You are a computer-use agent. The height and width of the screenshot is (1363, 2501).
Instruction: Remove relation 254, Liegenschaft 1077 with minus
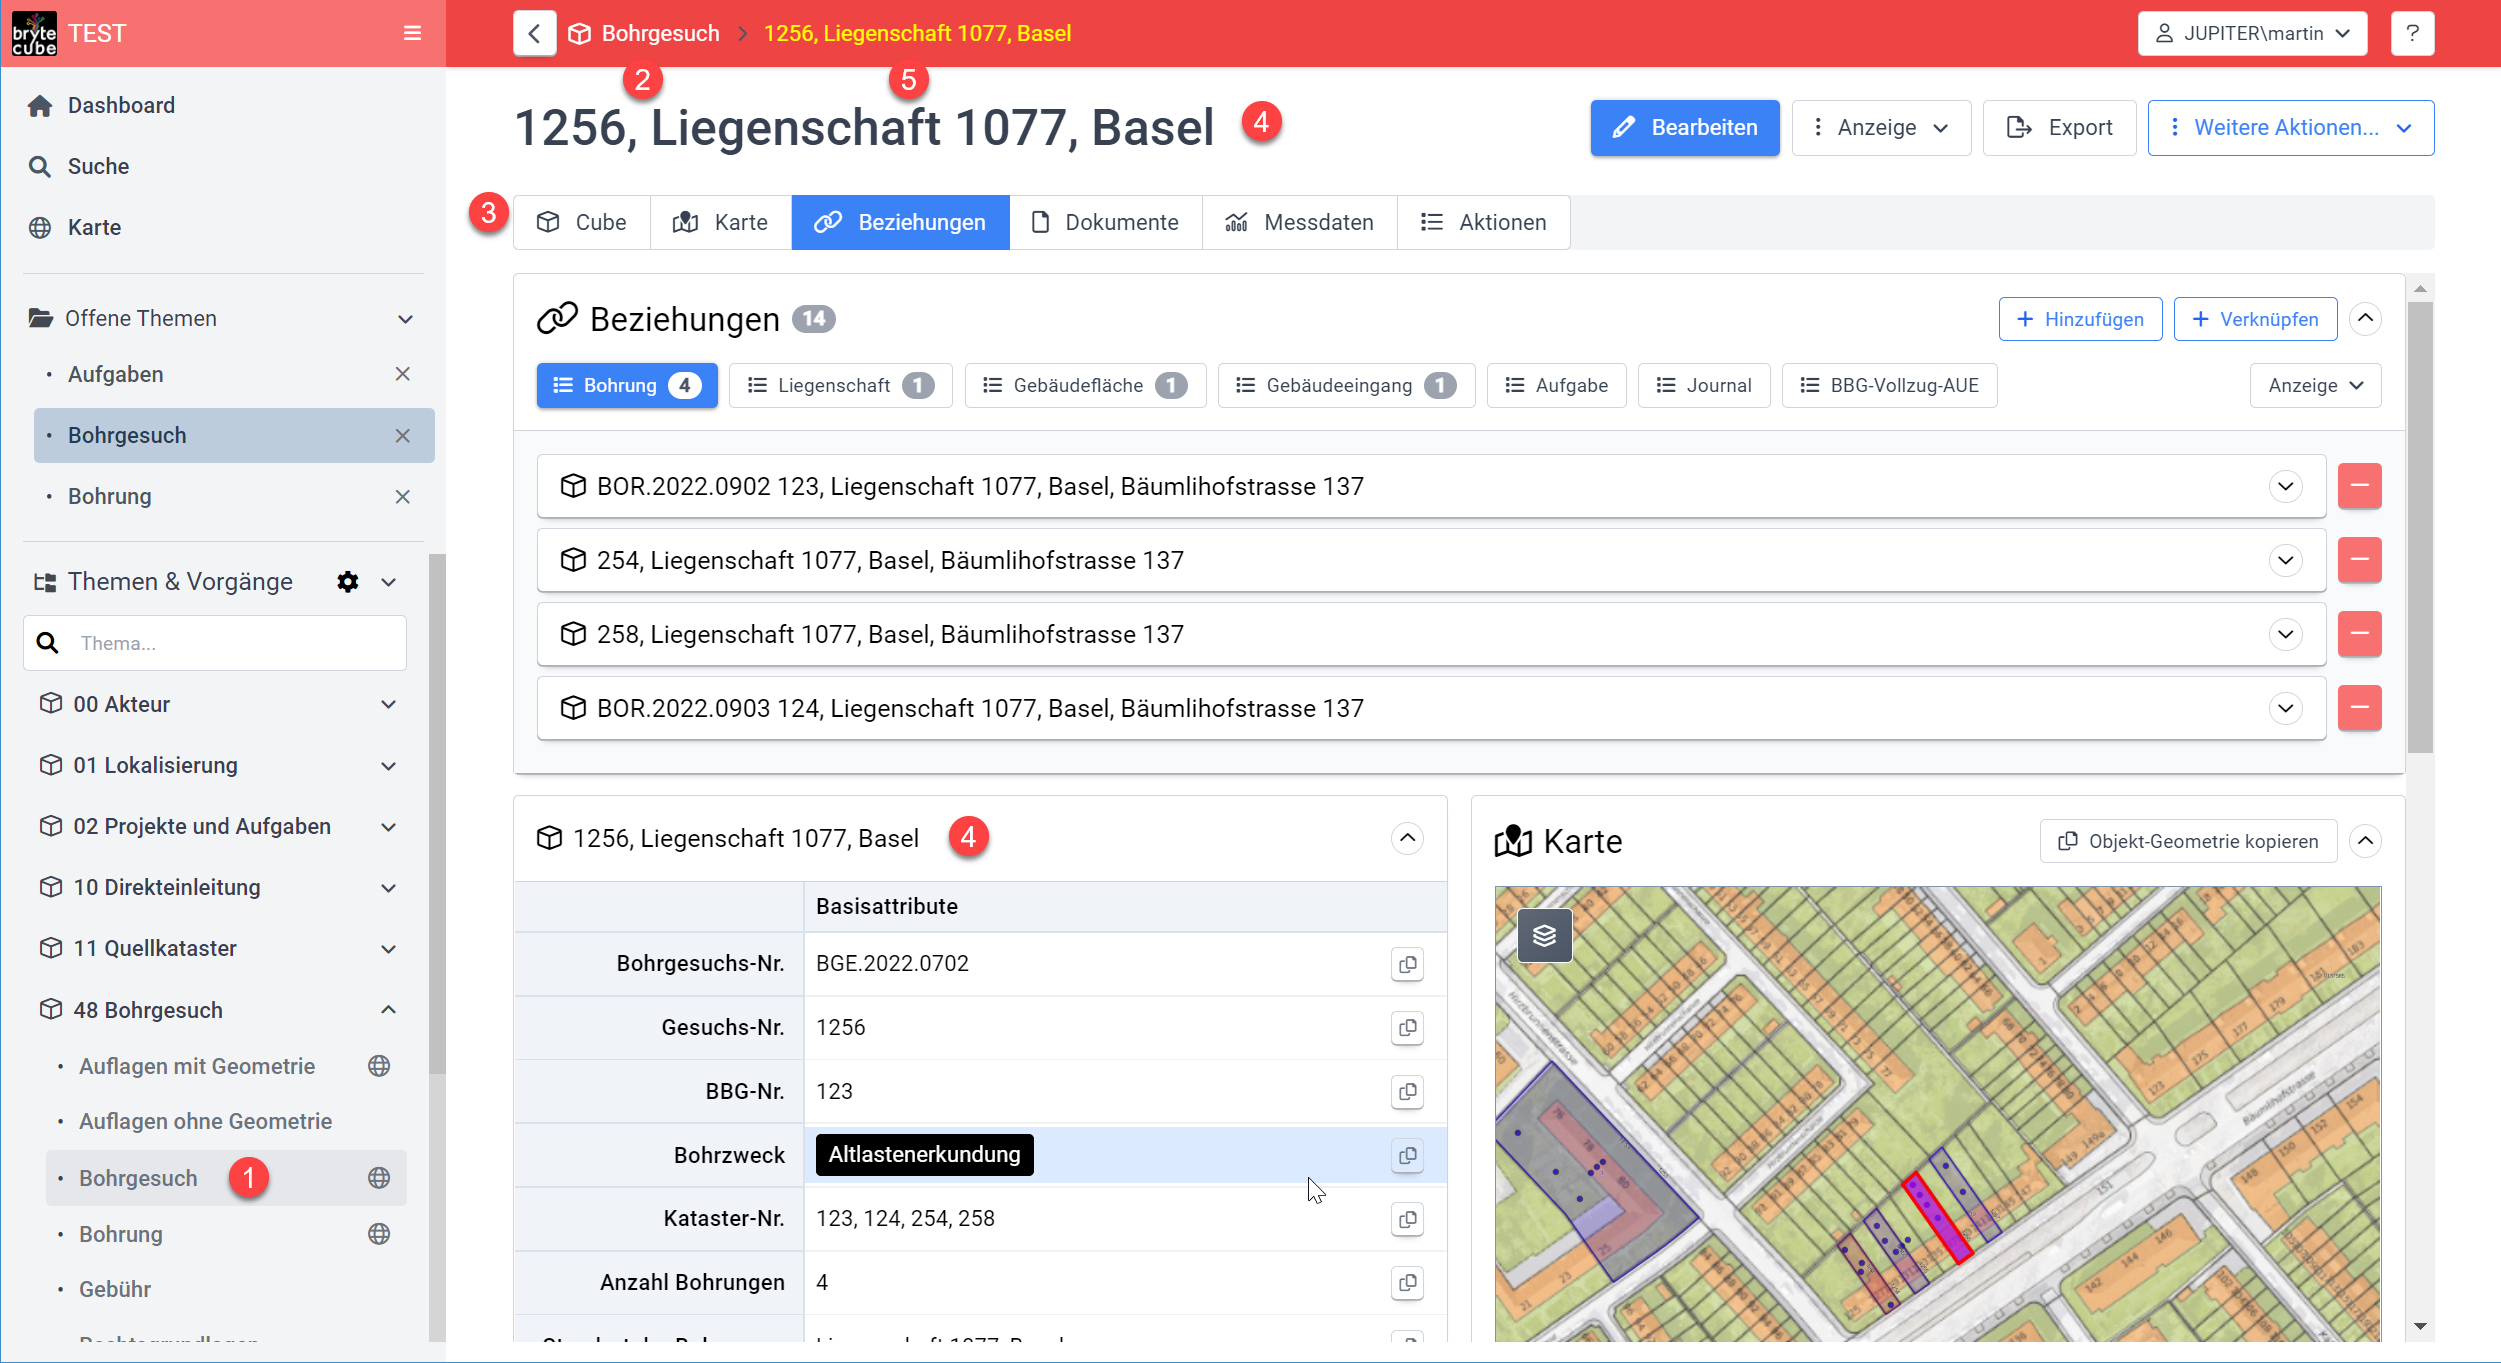2359,560
